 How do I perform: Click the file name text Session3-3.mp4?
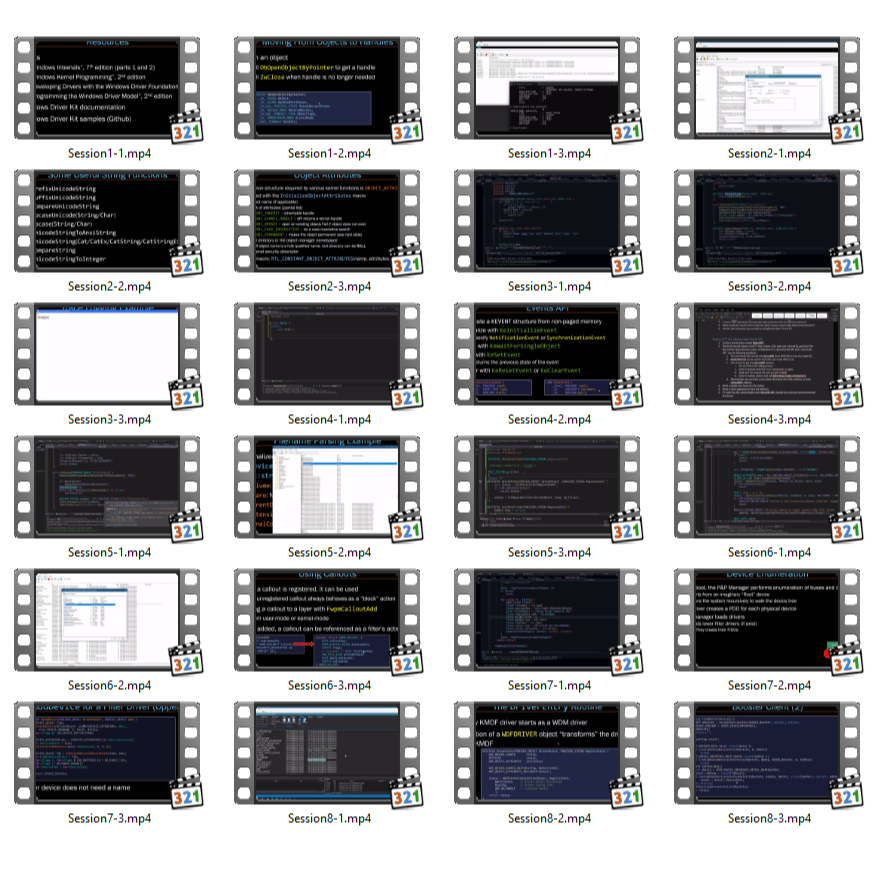110,420
